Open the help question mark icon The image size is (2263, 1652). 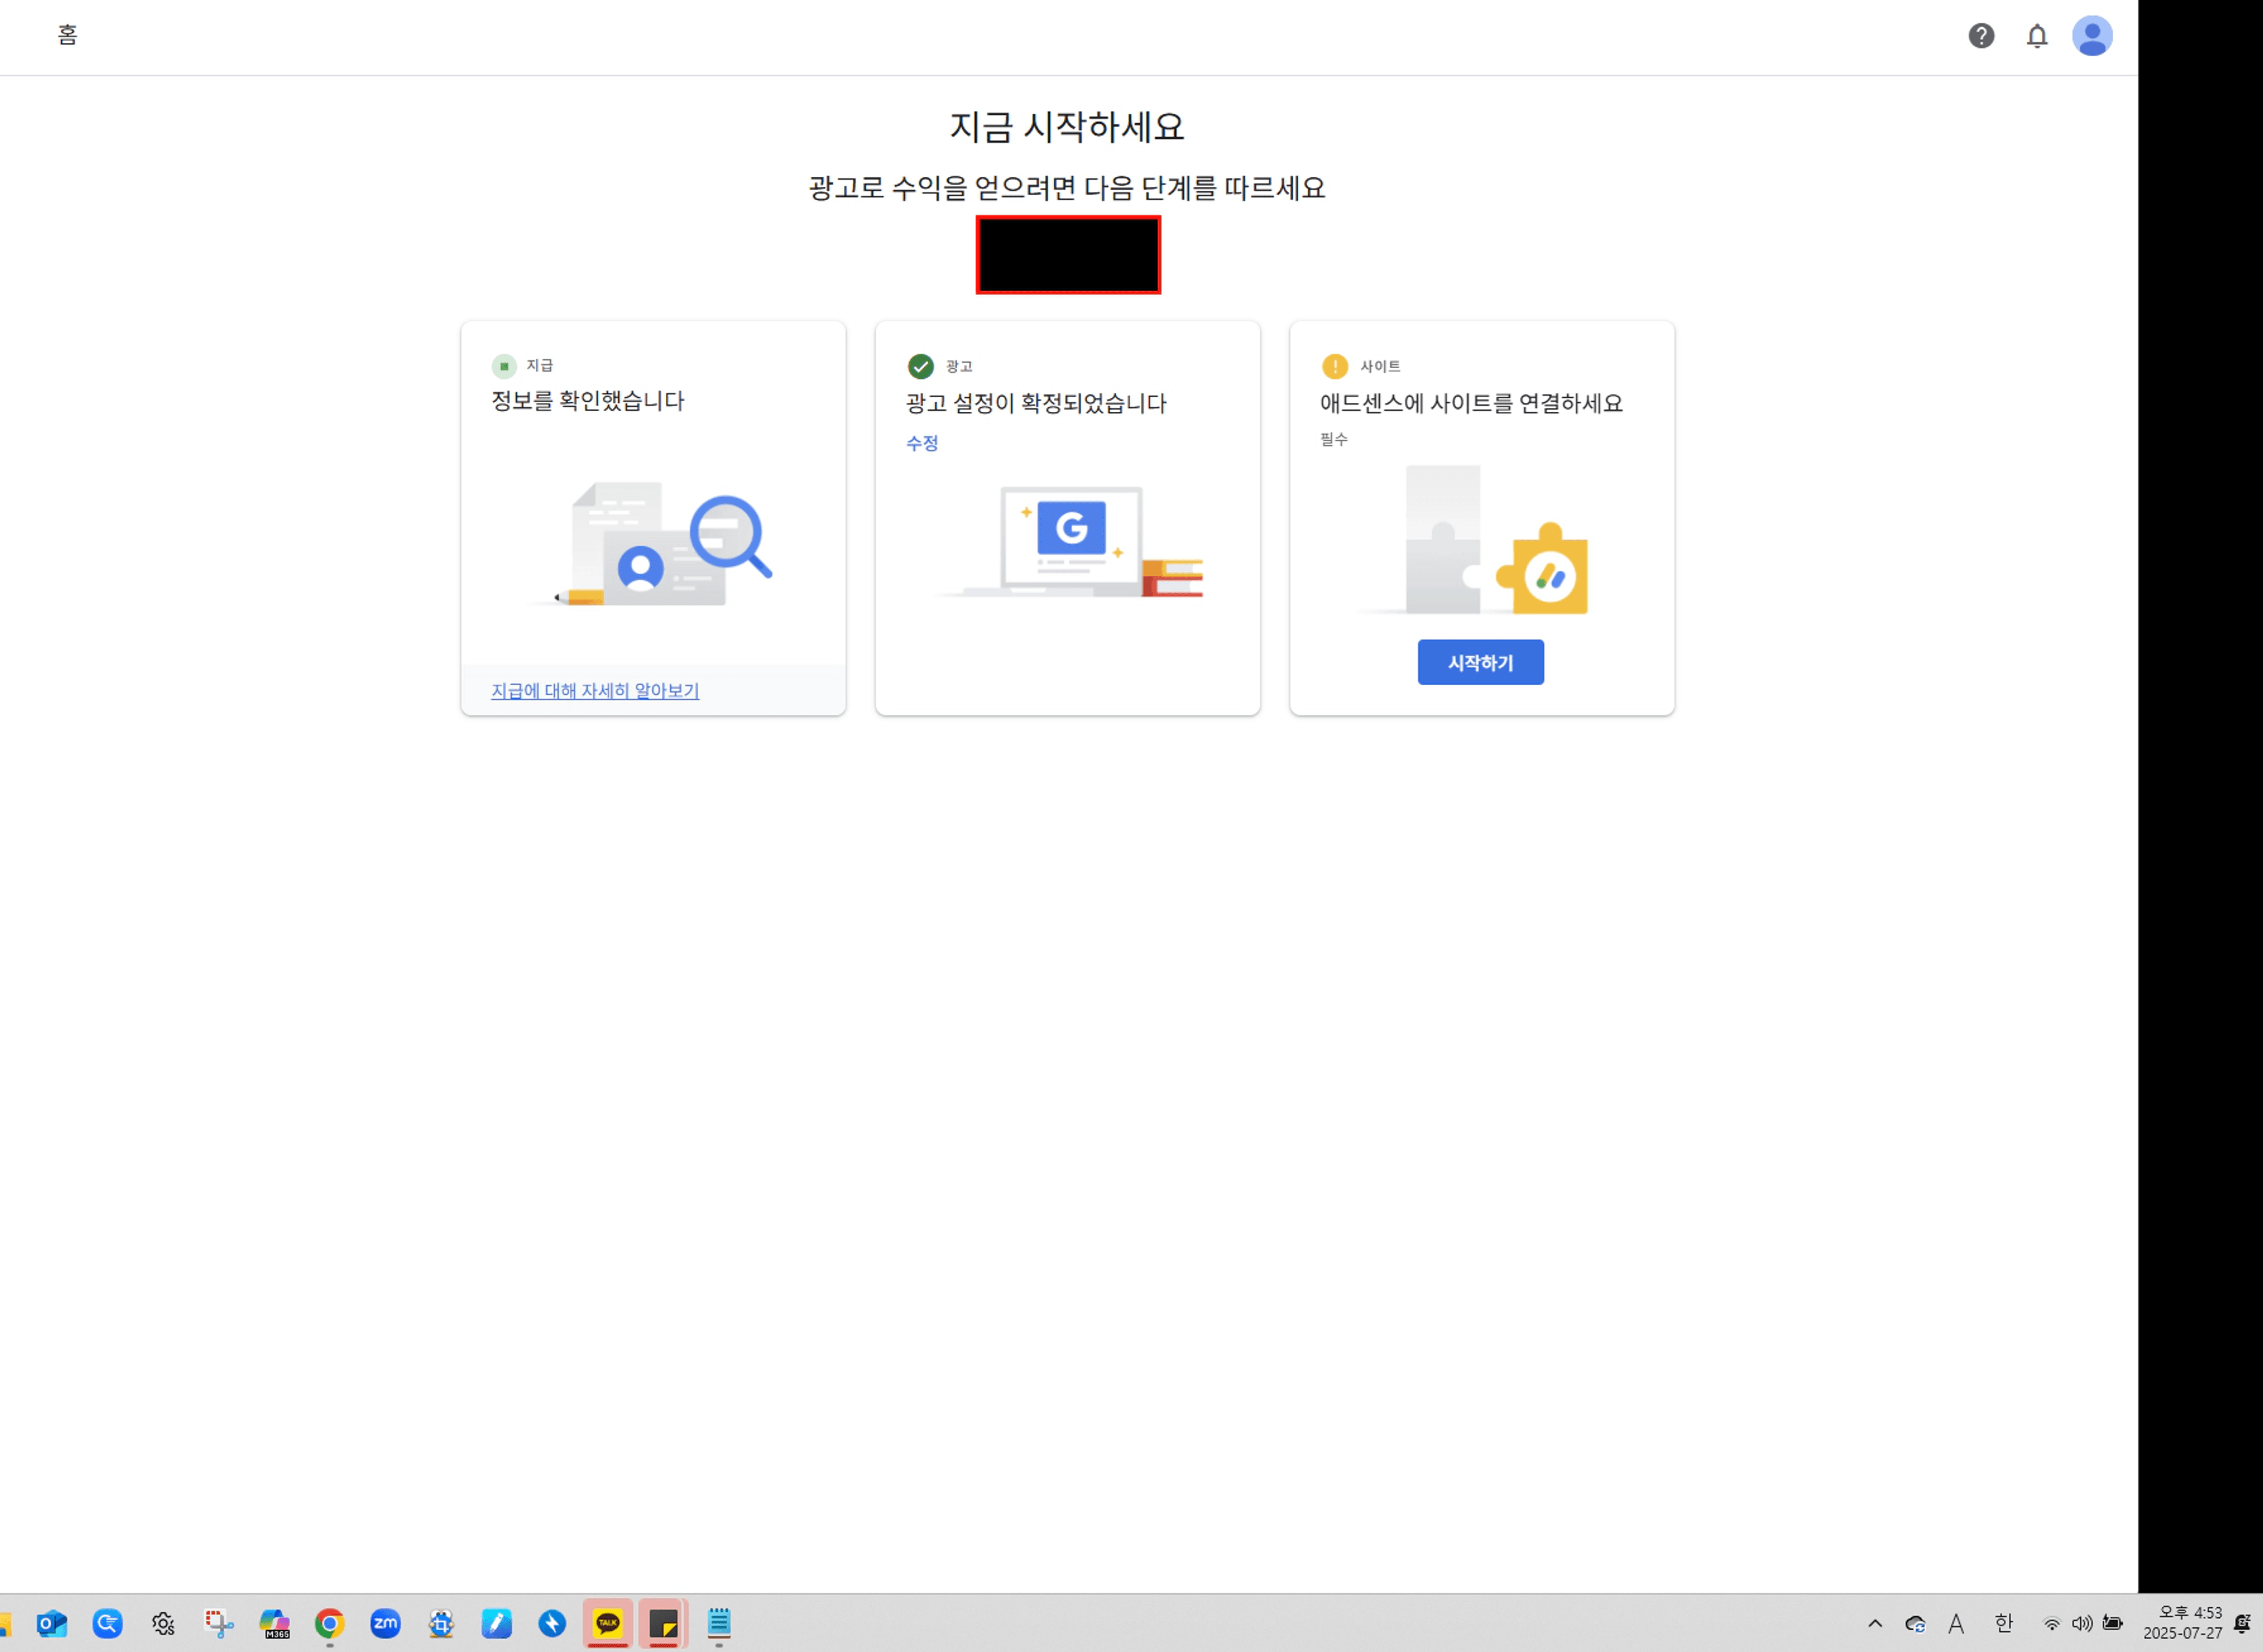[x=1981, y=36]
